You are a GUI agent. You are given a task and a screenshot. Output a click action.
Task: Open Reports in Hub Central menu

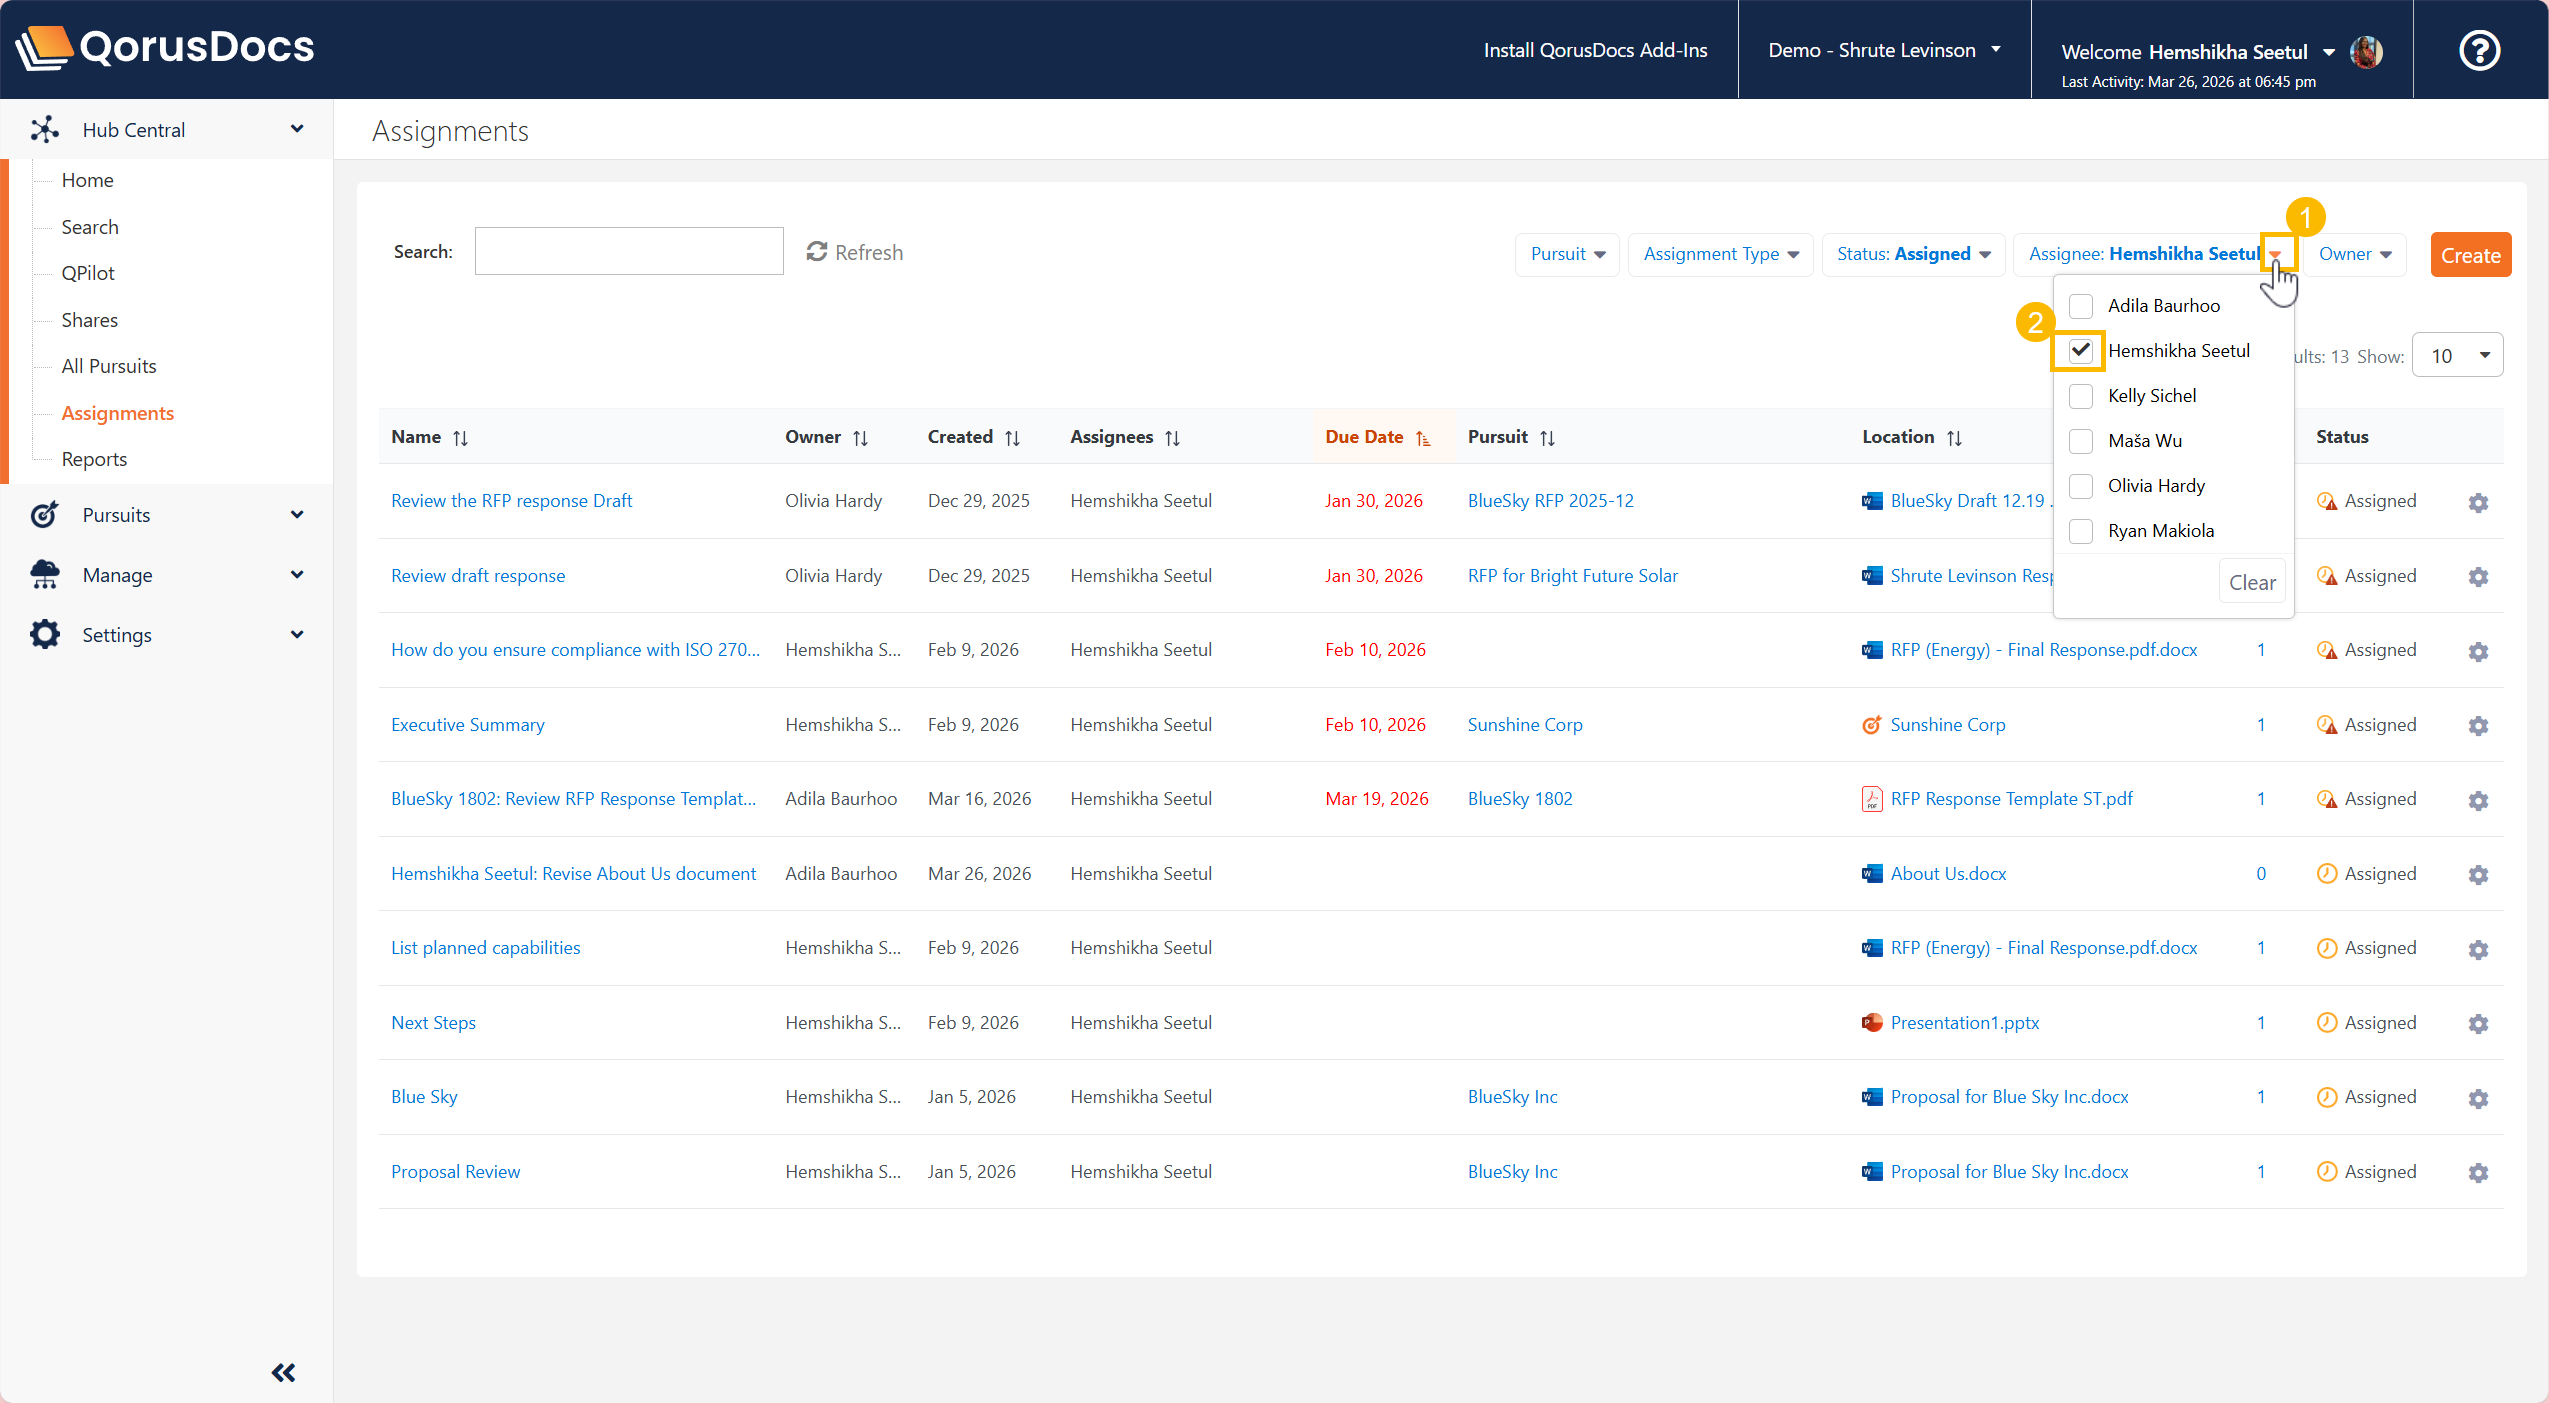click(94, 459)
